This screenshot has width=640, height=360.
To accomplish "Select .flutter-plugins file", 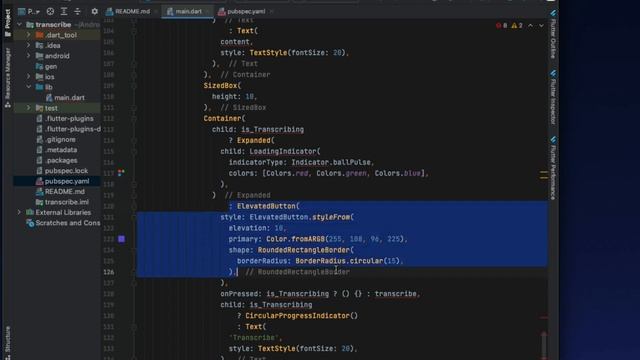I will 69,118.
